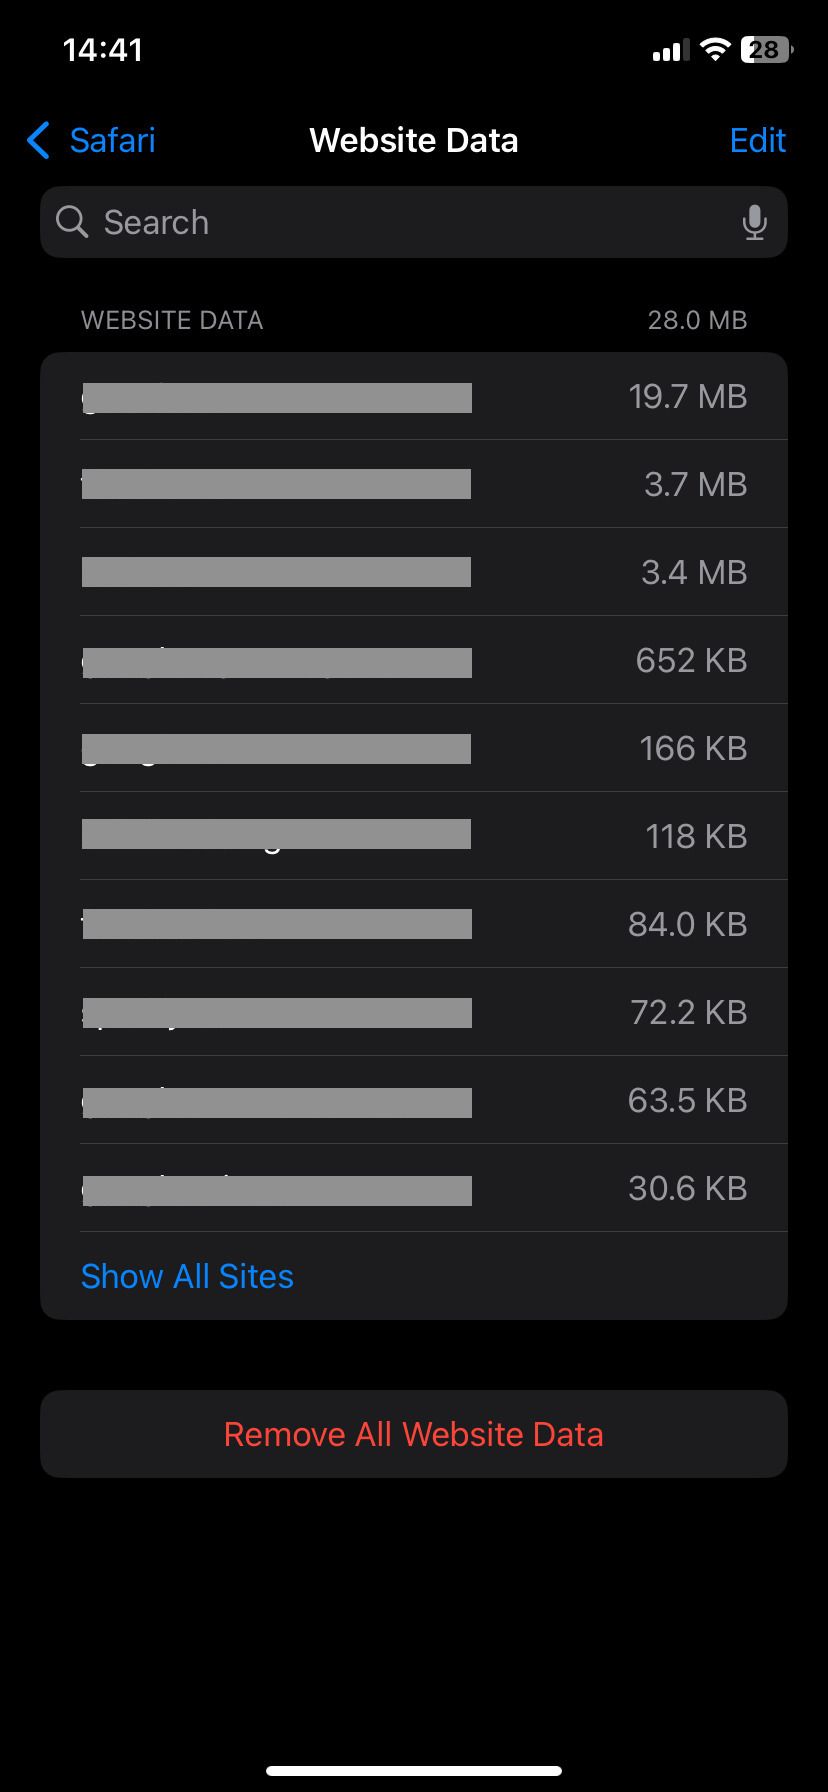The height and width of the screenshot is (1792, 828).
Task: Select the 3.7 MB website entry
Action: click(x=414, y=484)
